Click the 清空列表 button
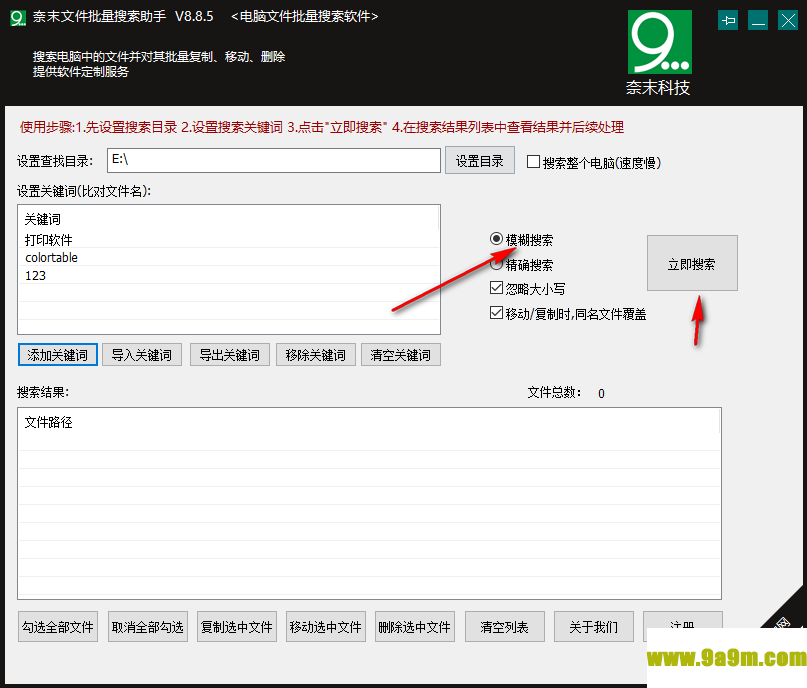The height and width of the screenshot is (688, 807). 504,627
